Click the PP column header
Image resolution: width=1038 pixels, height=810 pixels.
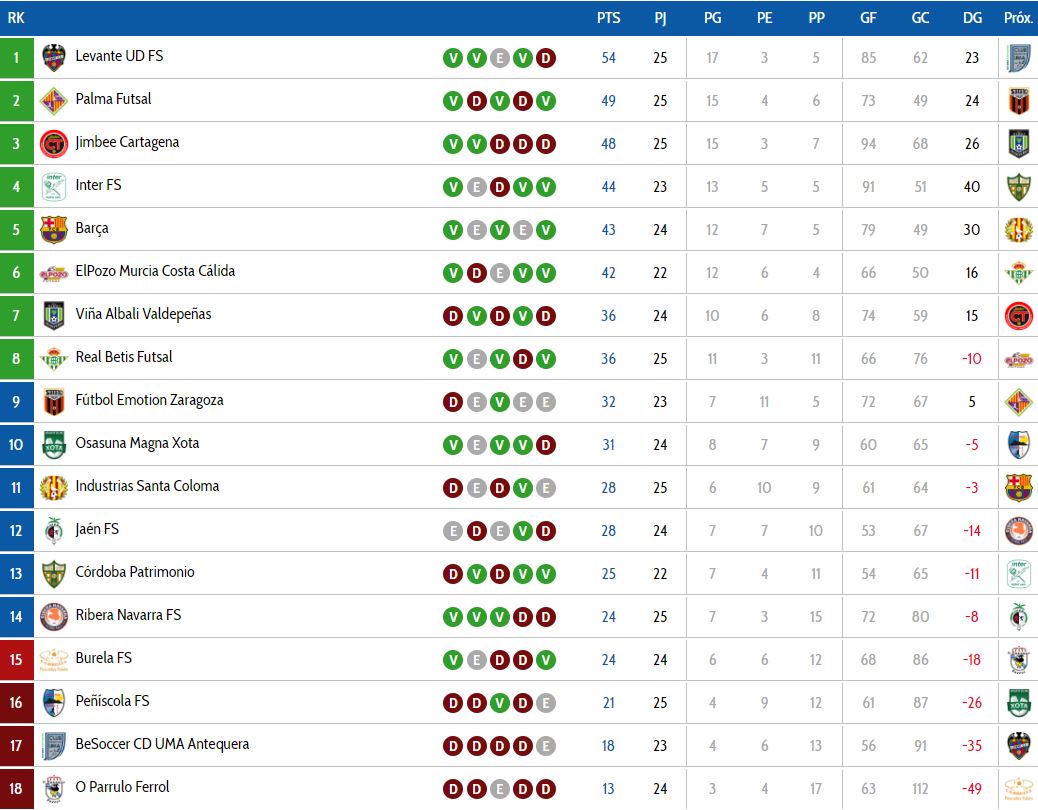816,18
